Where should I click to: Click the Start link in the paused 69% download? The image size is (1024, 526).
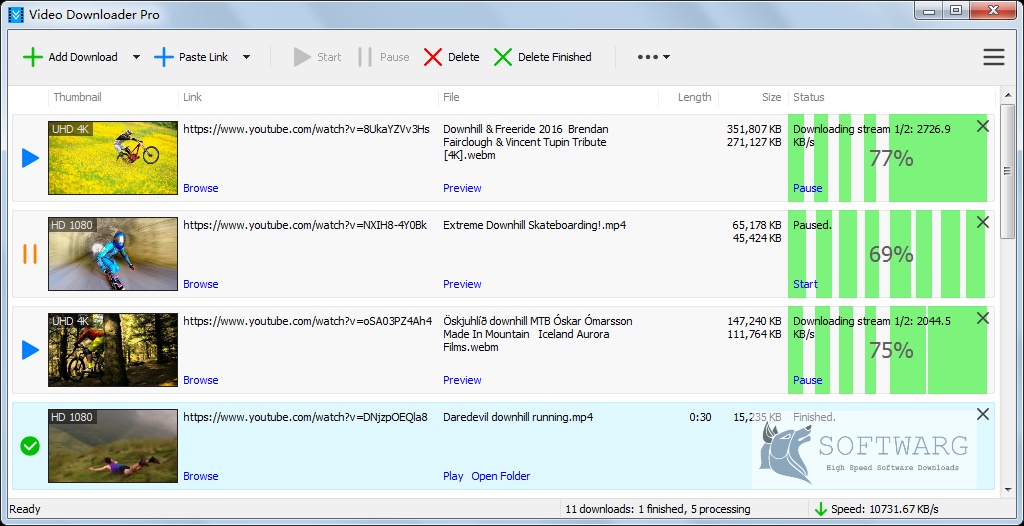pos(805,284)
